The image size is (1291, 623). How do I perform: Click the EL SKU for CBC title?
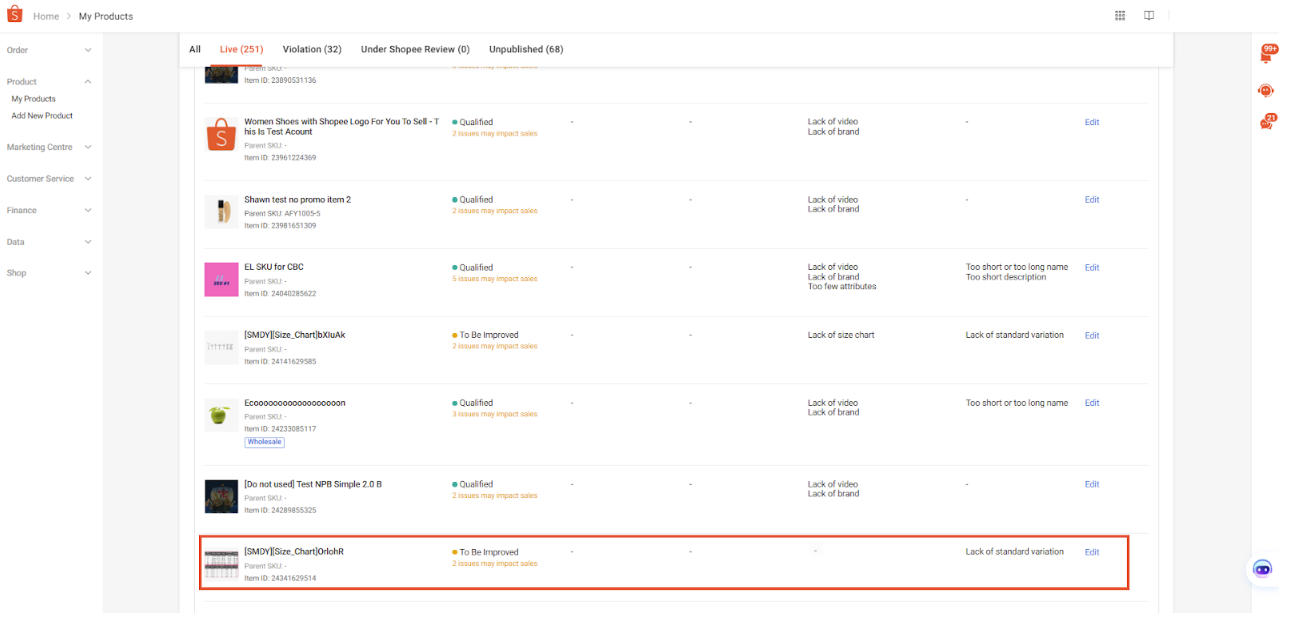pos(274,267)
